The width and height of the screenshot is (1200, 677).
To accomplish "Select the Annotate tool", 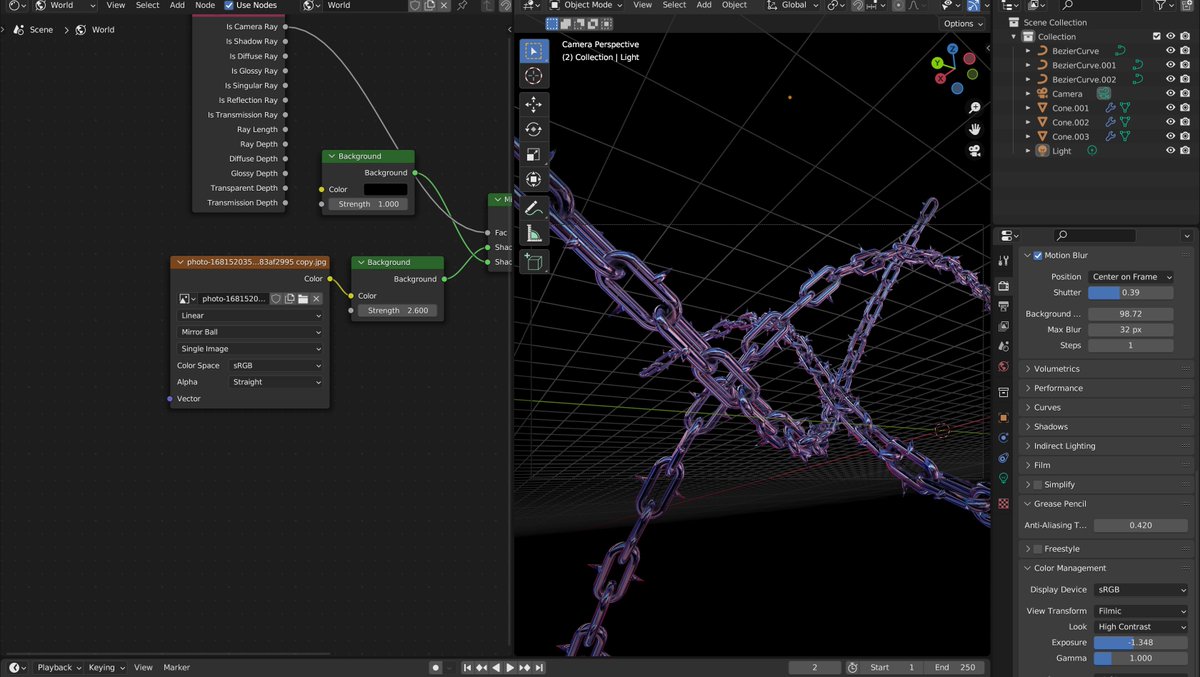I will pos(533,208).
